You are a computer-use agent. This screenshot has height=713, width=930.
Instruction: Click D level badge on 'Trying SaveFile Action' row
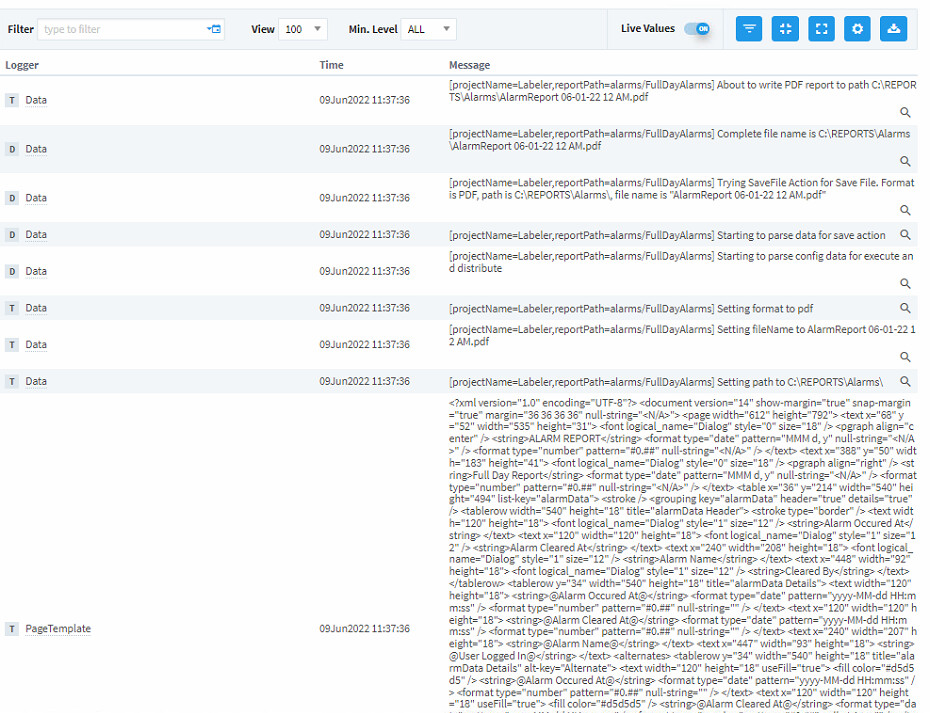[12, 198]
